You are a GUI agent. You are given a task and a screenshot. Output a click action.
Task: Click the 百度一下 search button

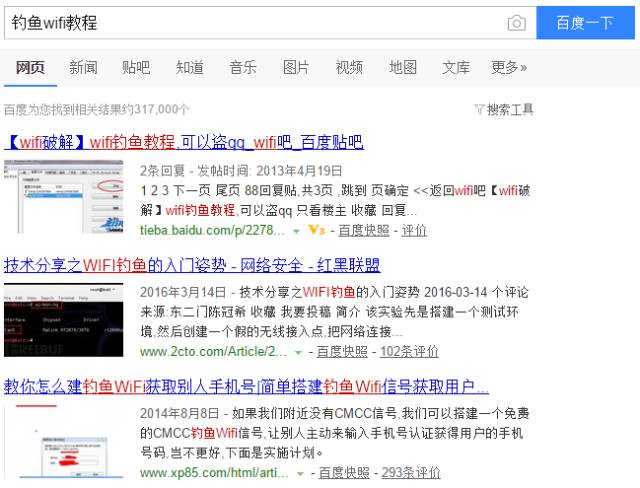[585, 23]
